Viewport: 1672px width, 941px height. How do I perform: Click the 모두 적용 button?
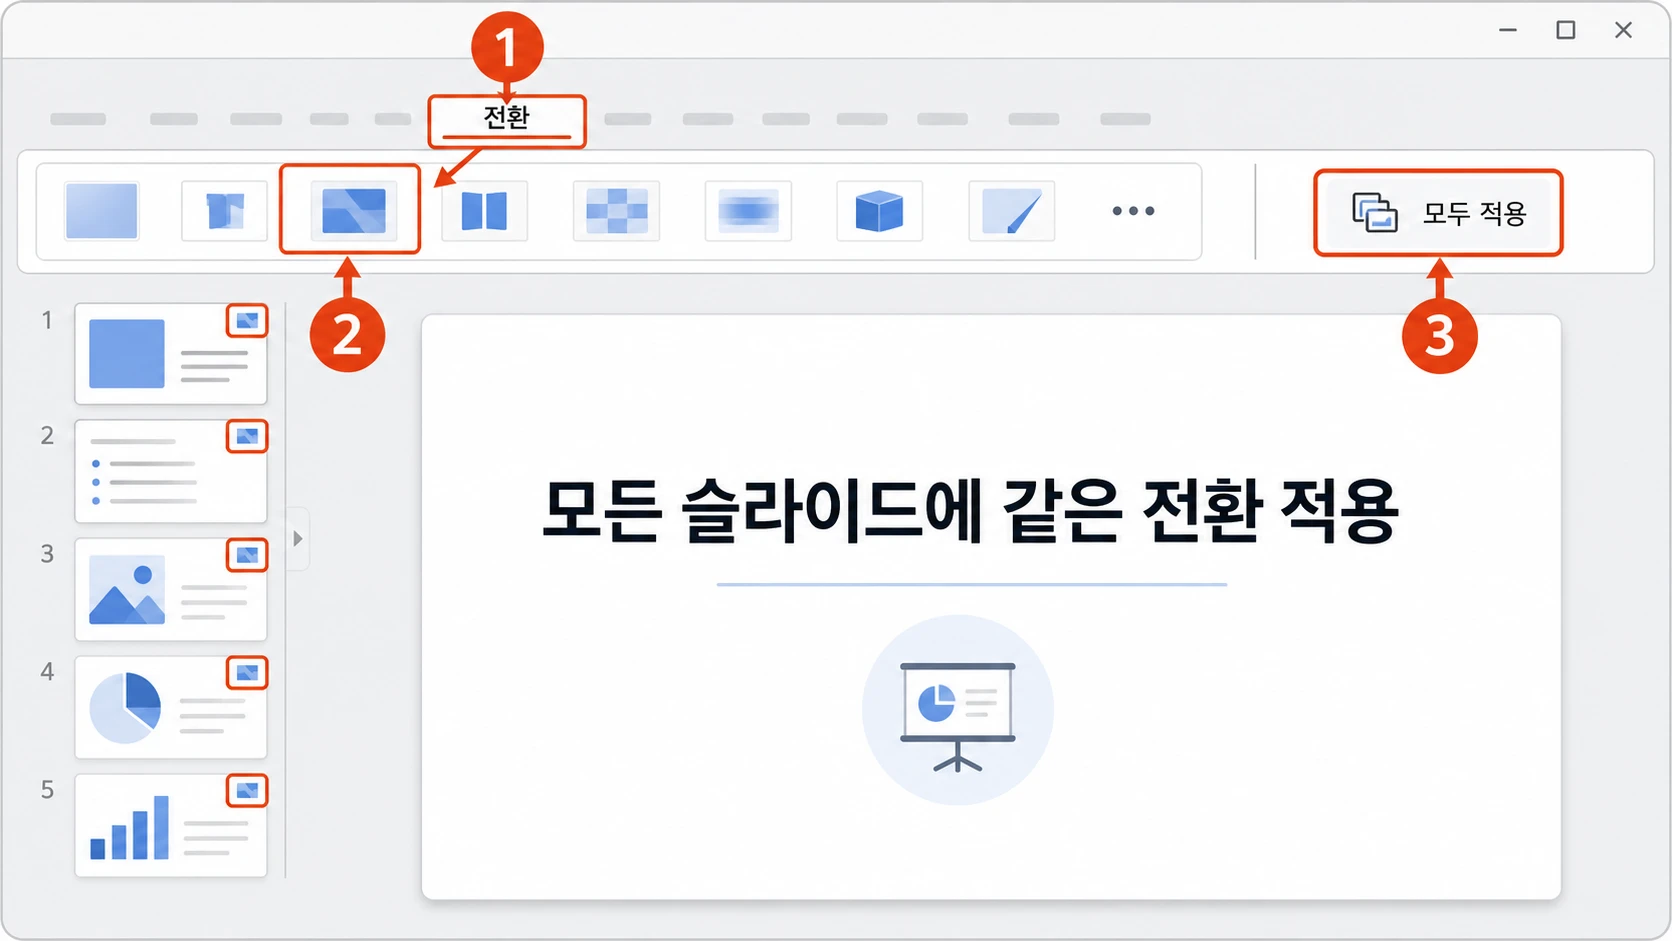click(x=1438, y=213)
